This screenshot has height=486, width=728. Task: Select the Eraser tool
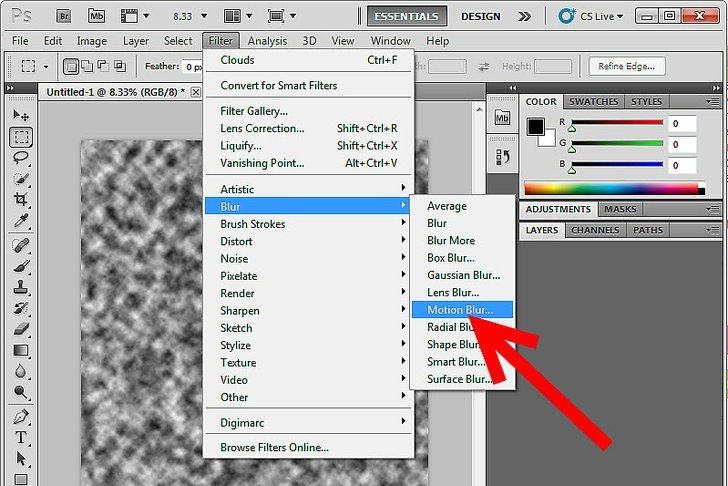pyautogui.click(x=21, y=328)
